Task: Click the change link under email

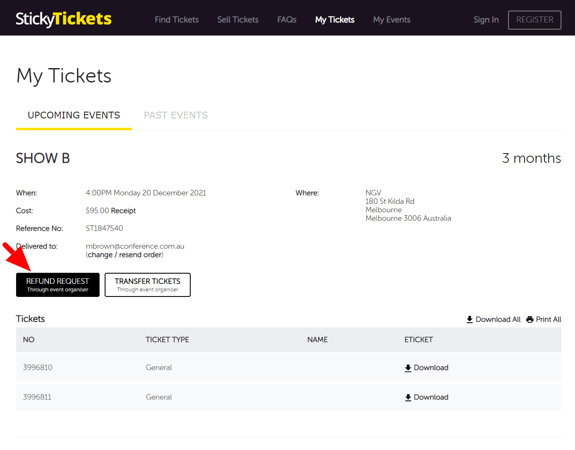Action: pos(100,255)
